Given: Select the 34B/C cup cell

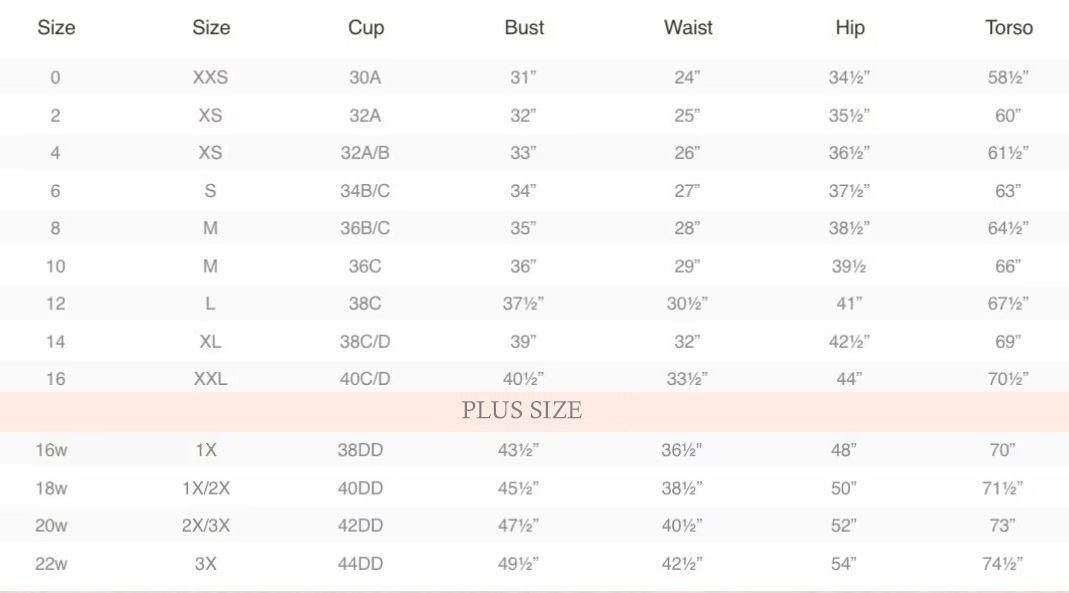Looking at the screenshot, I should click(x=365, y=191).
